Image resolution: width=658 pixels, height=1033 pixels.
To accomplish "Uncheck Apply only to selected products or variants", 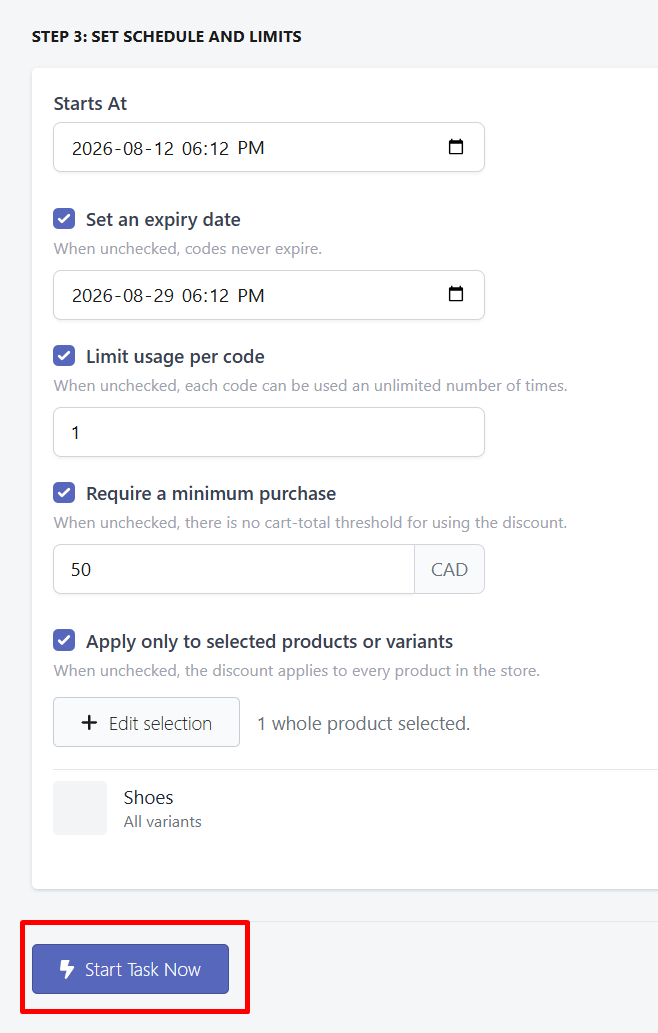I will (x=64, y=640).
